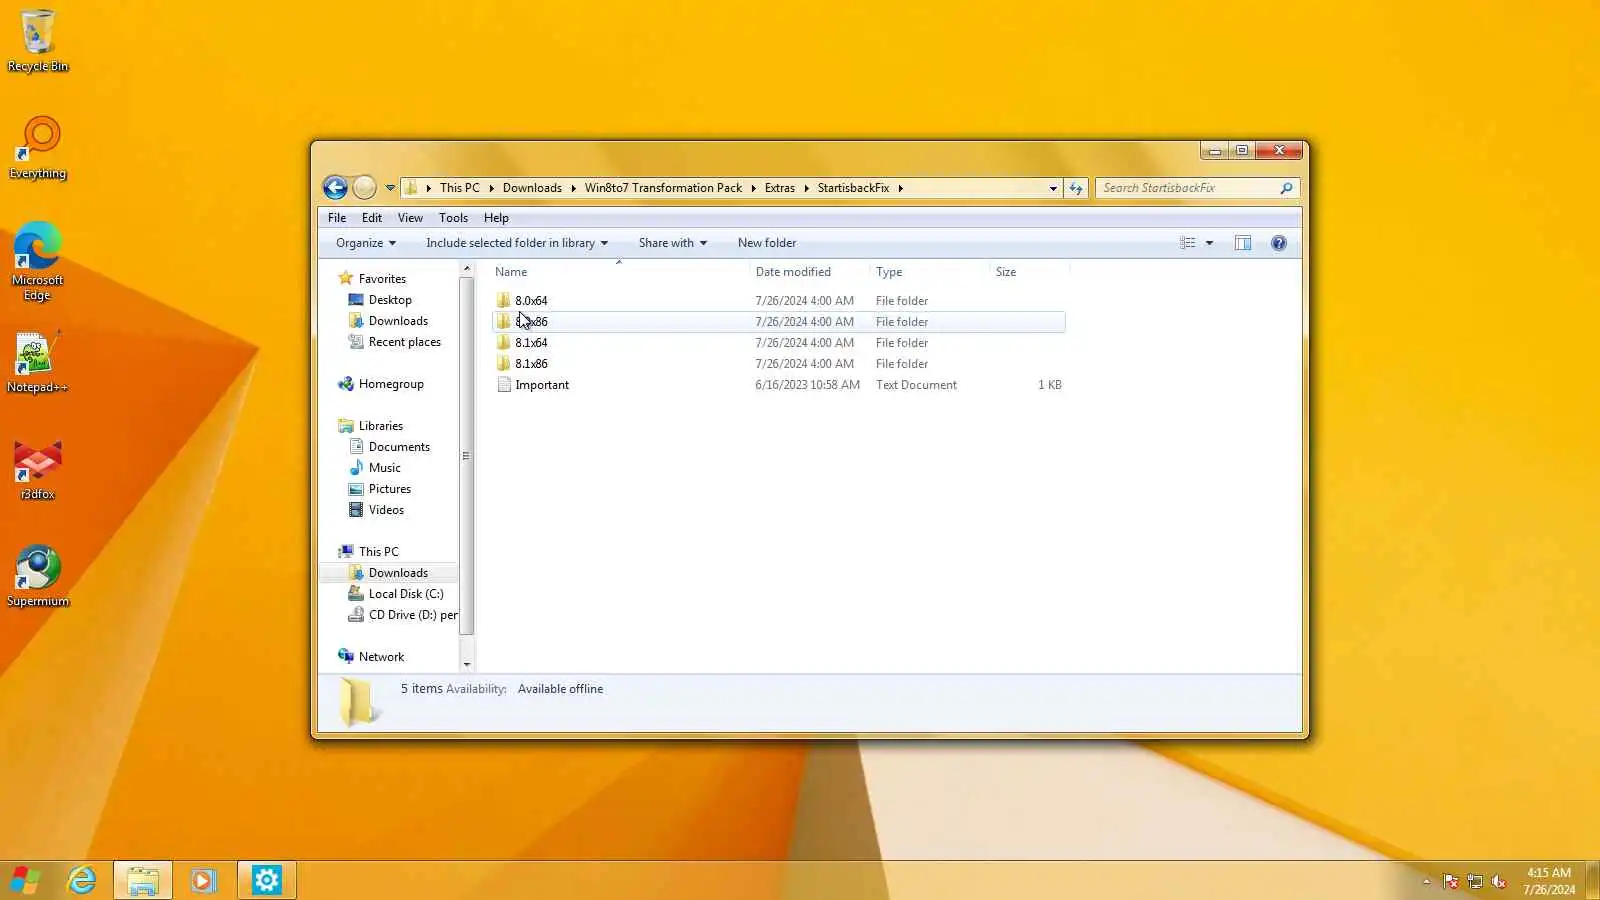
Task: Sort by Date modified column header
Action: pos(809,272)
